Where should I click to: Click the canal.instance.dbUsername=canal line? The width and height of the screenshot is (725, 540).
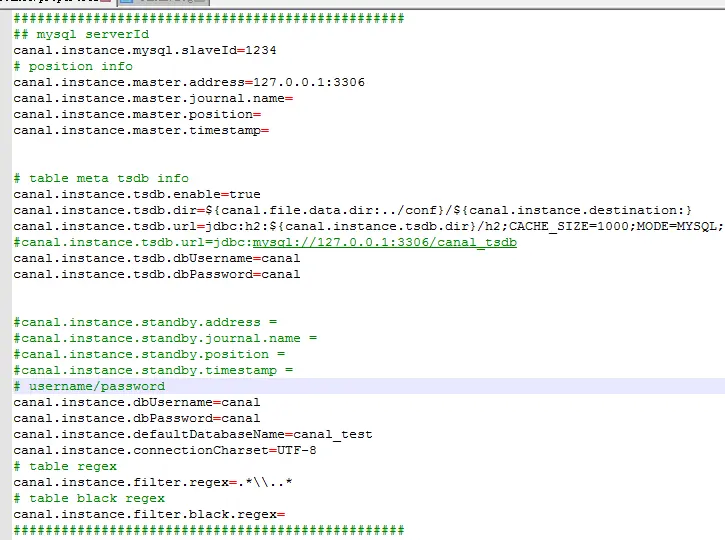click(x=137, y=402)
